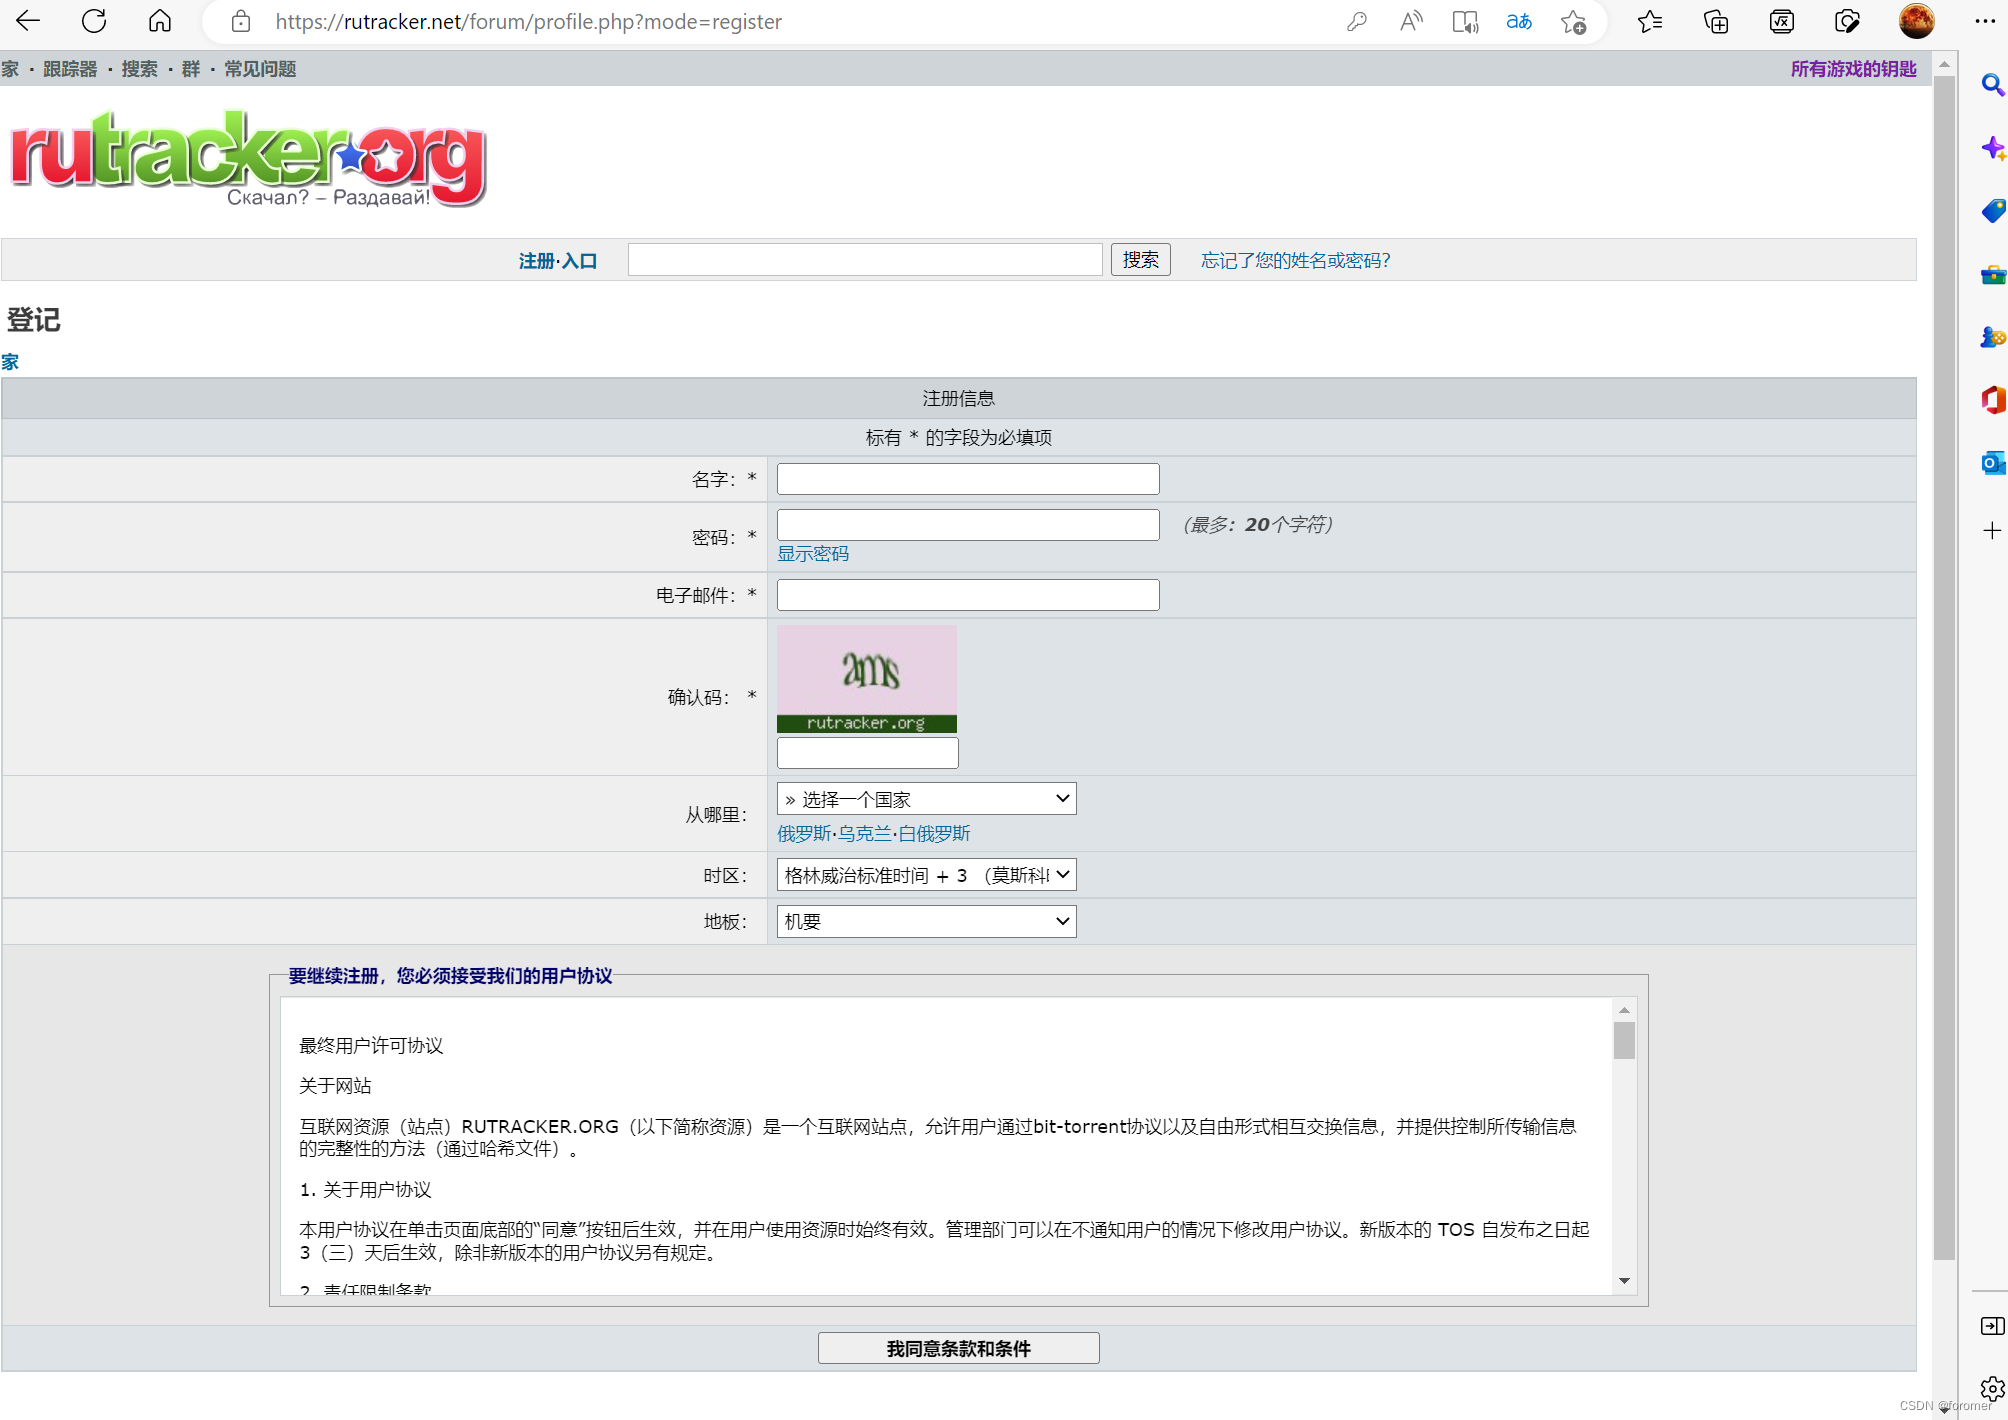Image resolution: width=2008 pixels, height=1420 pixels.
Task: Click the browser address bar URL
Action: pos(528,21)
